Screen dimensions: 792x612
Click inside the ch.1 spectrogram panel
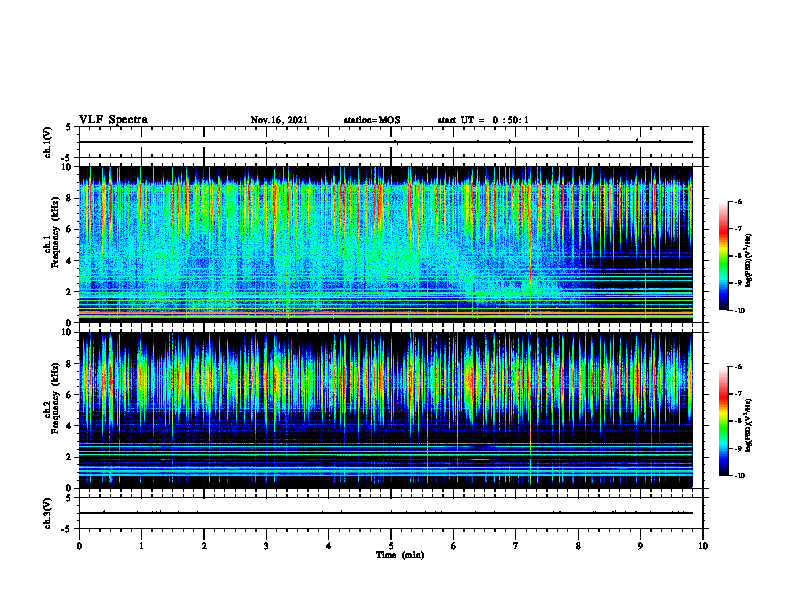point(386,244)
